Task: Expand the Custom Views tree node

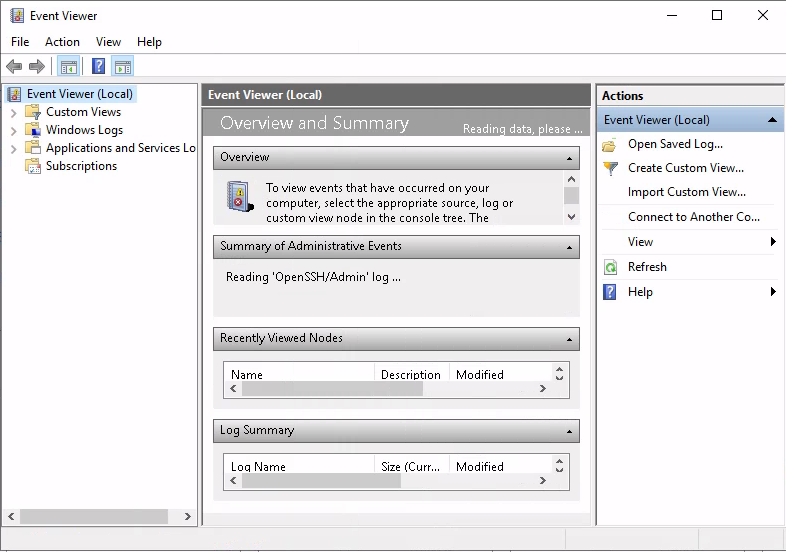Action: pyautogui.click(x=13, y=112)
